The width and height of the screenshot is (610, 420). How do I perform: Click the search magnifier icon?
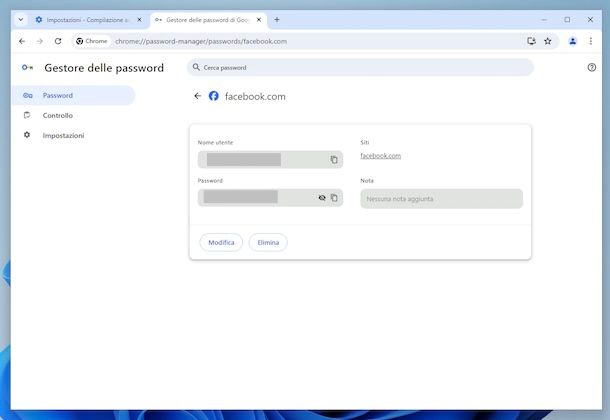pyautogui.click(x=196, y=67)
